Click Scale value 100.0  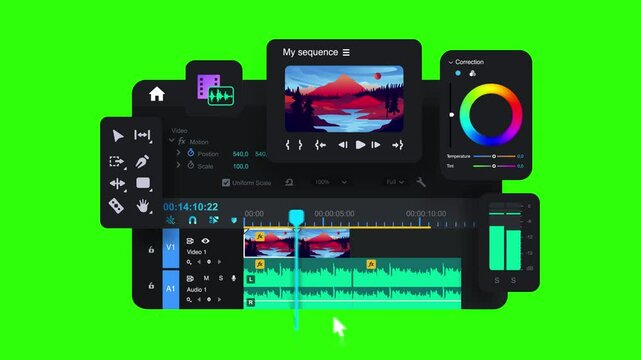tap(240, 166)
